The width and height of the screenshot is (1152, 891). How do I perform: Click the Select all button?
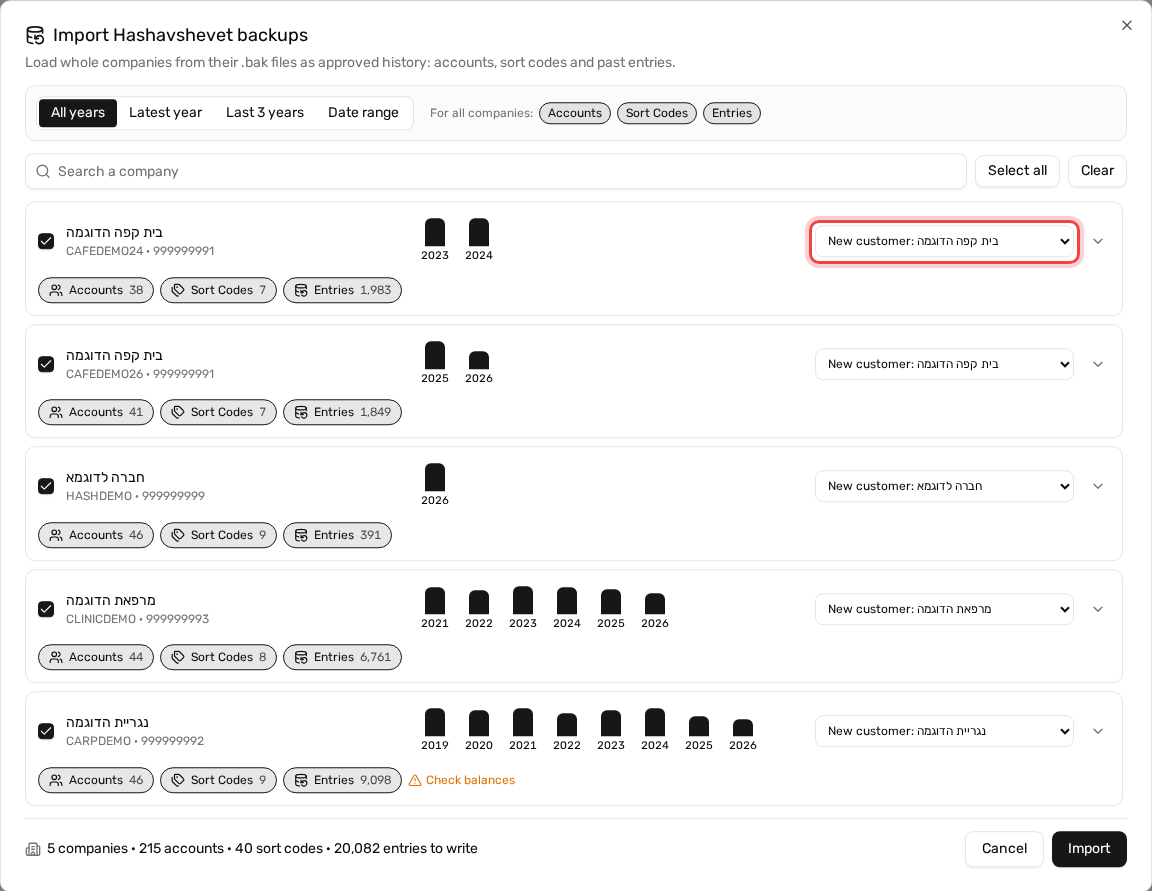1017,171
